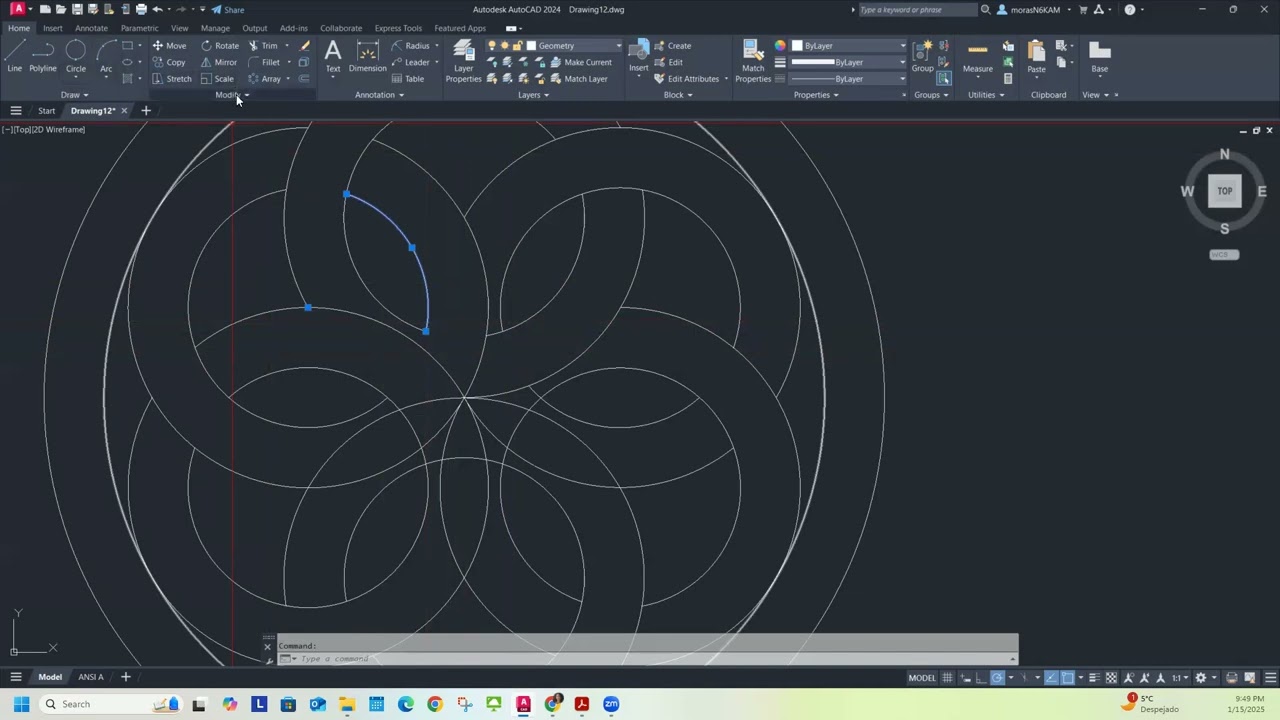Activate the Move command
Image resolution: width=1280 pixels, height=720 pixels.
169,46
